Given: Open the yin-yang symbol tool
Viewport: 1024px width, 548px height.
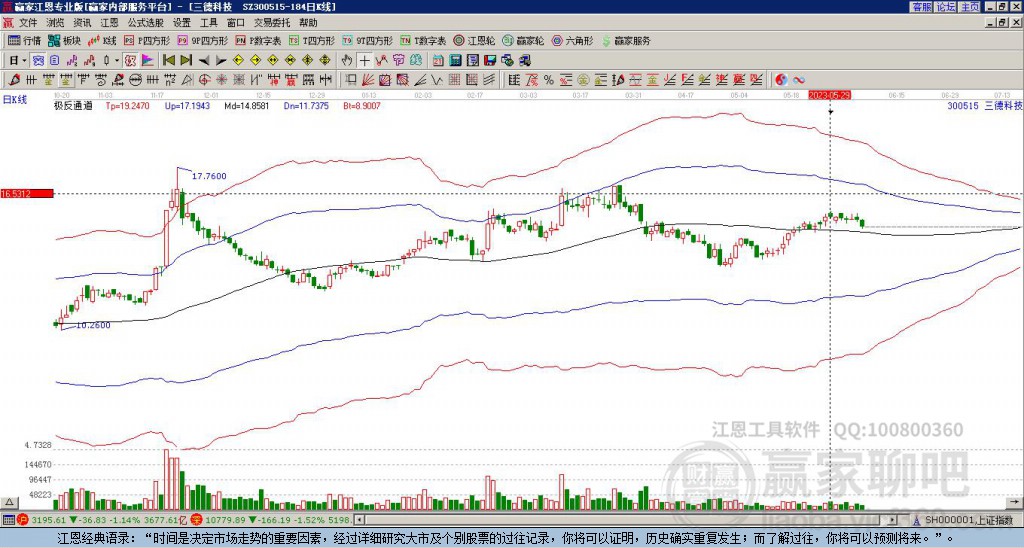Looking at the screenshot, I should [781, 80].
